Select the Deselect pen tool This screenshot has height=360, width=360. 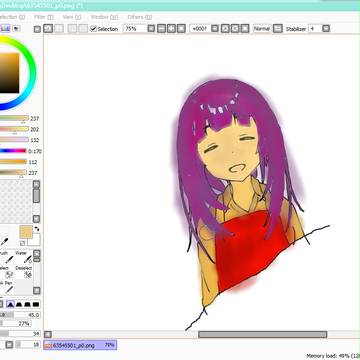24,272
